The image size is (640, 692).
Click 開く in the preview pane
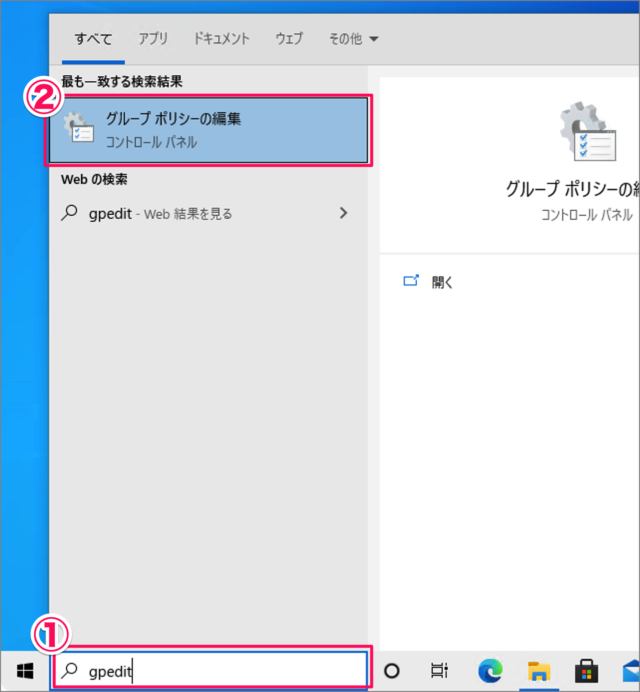pyautogui.click(x=442, y=282)
